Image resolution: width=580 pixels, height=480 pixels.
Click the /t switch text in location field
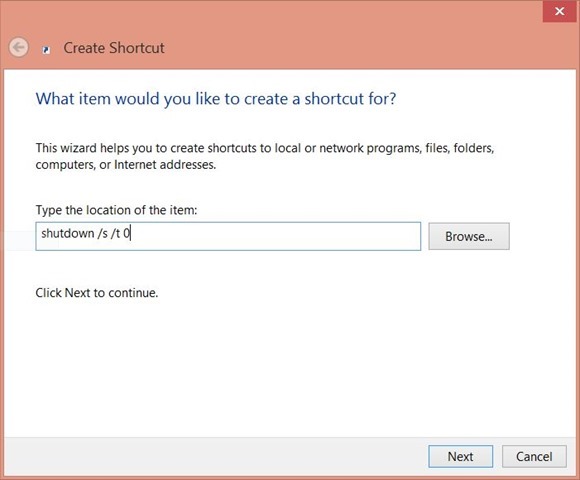point(115,233)
